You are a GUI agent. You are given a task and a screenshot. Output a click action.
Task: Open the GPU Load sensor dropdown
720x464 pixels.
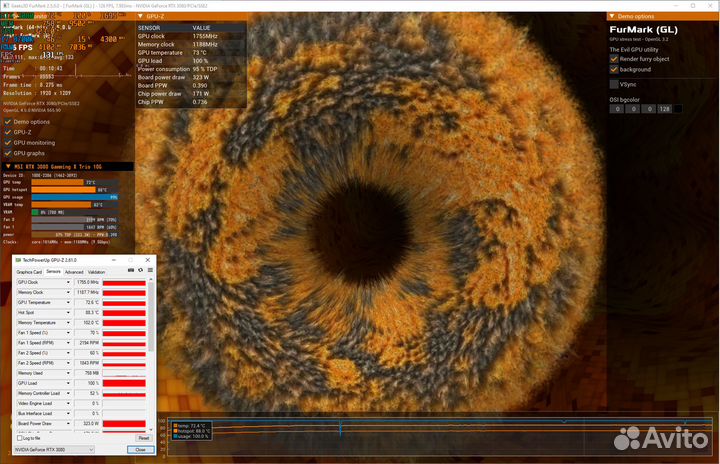tap(68, 383)
